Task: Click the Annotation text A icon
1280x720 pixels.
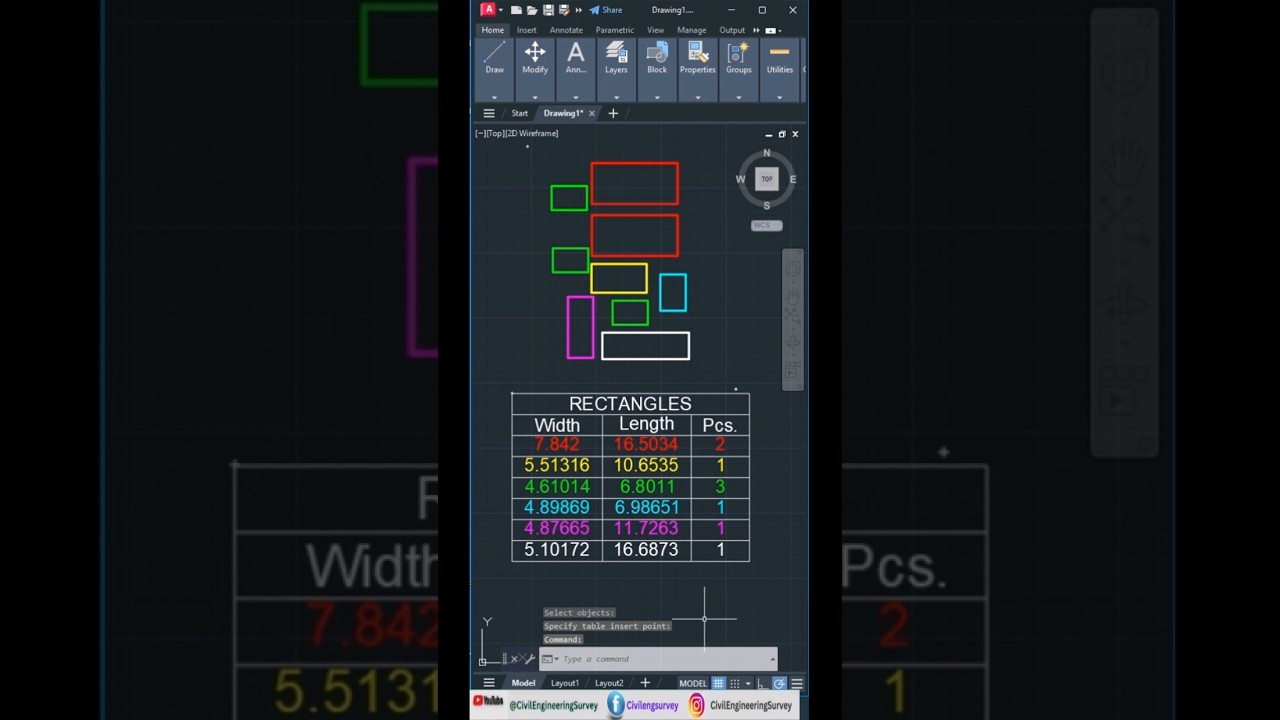Action: tap(576, 52)
